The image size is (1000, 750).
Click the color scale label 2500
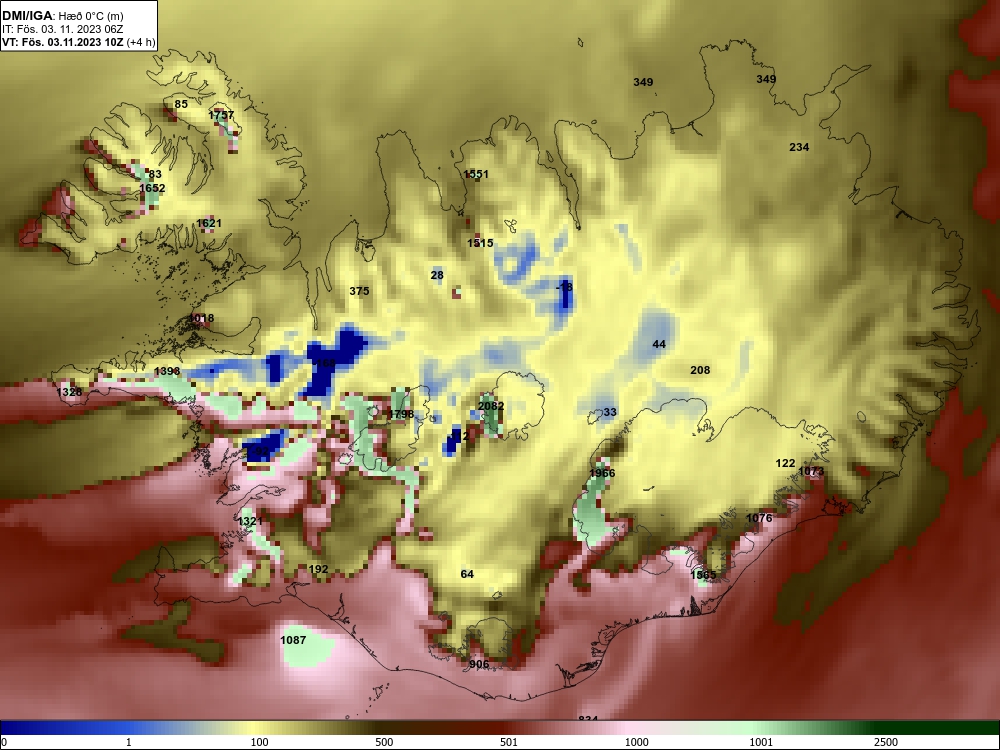click(886, 742)
